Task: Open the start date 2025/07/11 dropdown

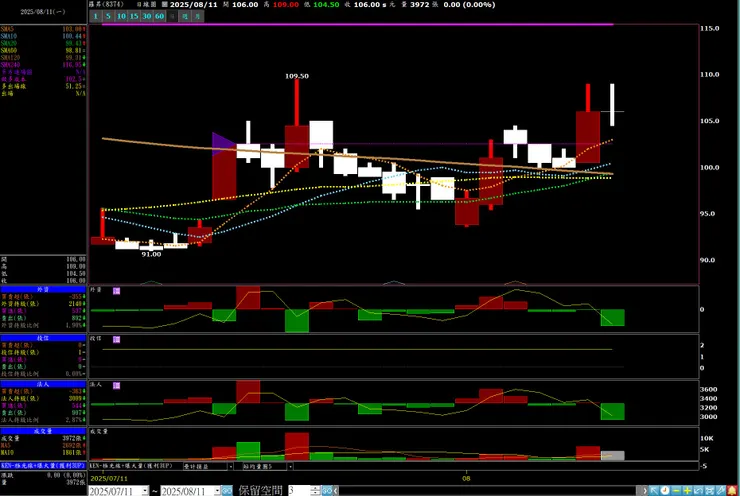Action: click(145, 491)
